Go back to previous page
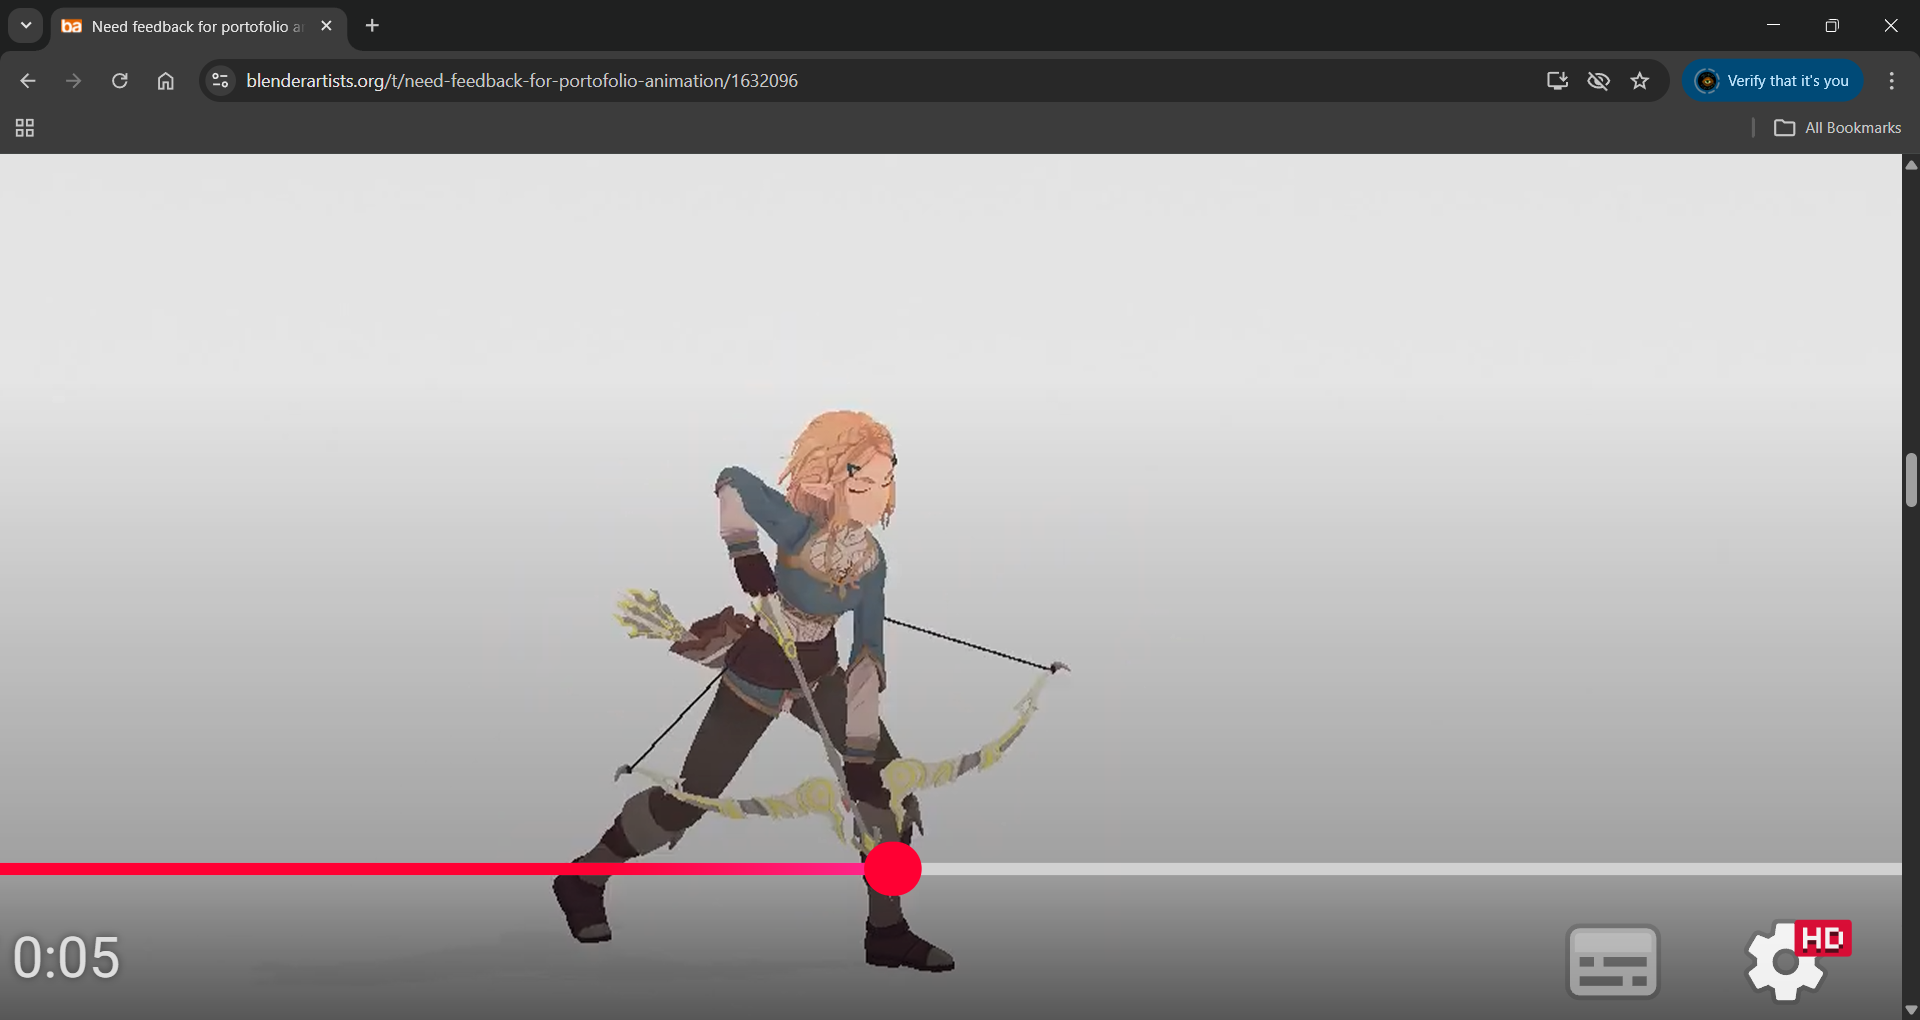 28,81
